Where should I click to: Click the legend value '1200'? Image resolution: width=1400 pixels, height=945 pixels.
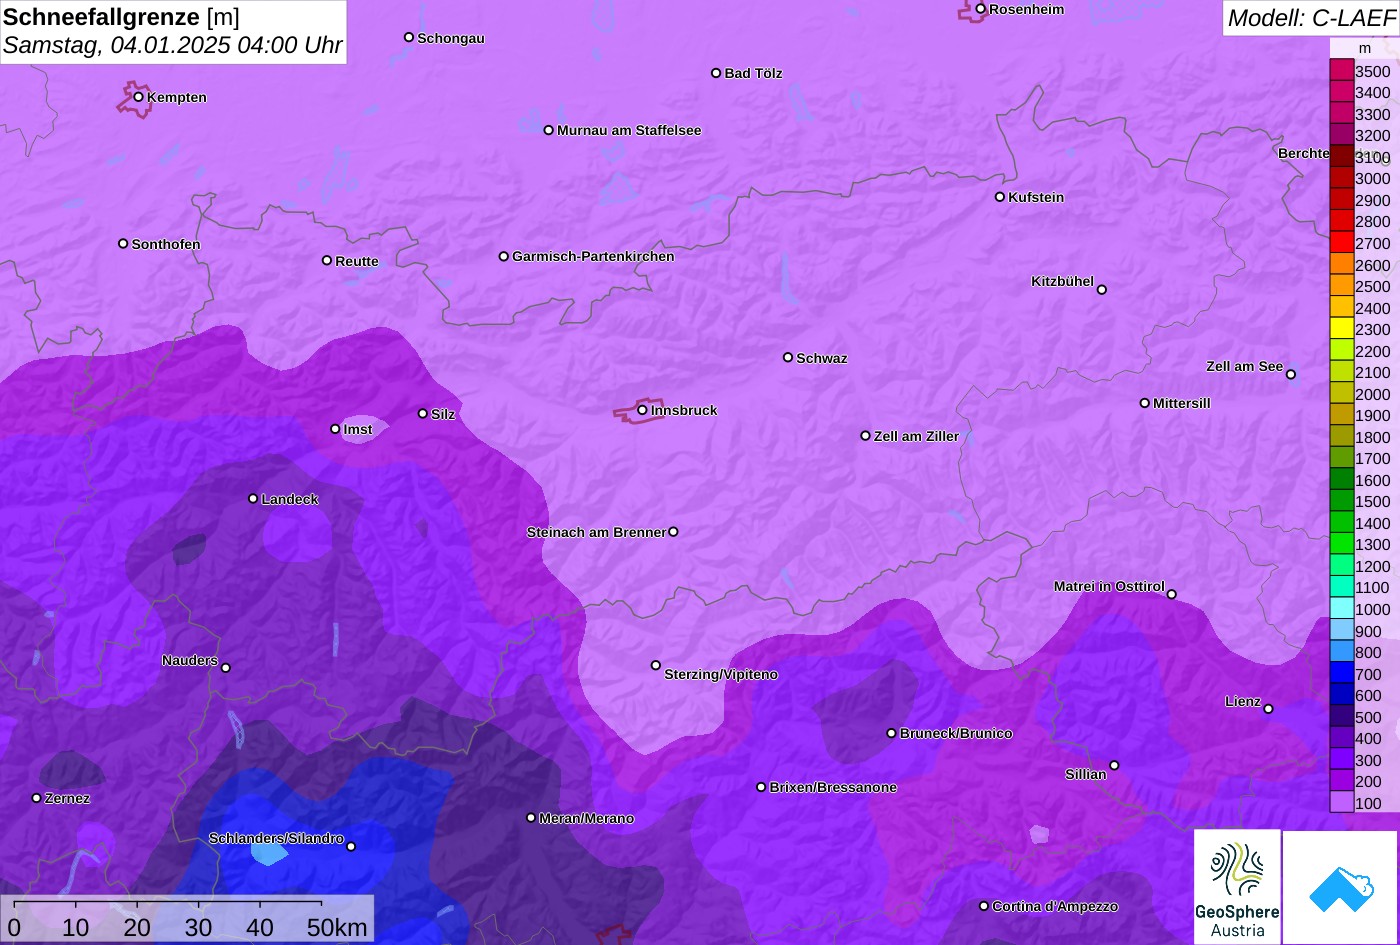(x=1372, y=566)
